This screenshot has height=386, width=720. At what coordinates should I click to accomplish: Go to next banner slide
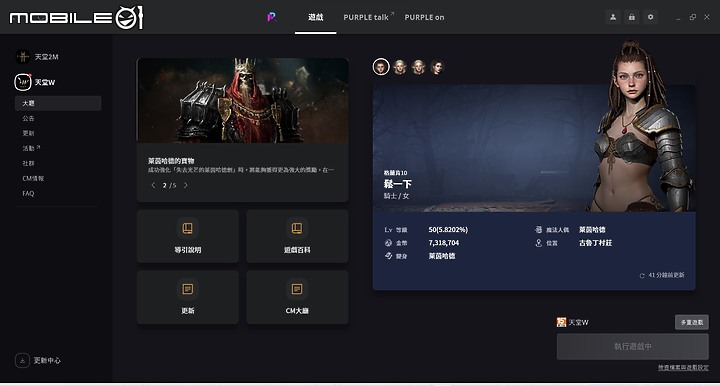point(186,185)
